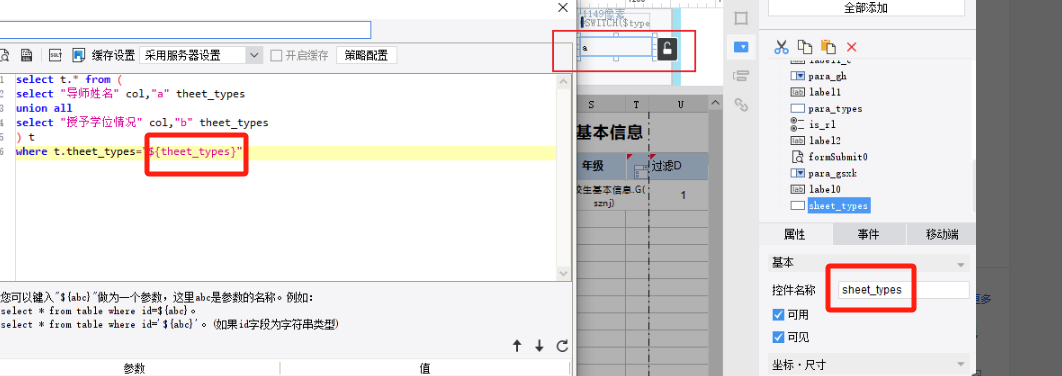Viewport: 1062px width, 376px height.
Task: Click the data sheet icon in query toolbar
Action: [27, 55]
